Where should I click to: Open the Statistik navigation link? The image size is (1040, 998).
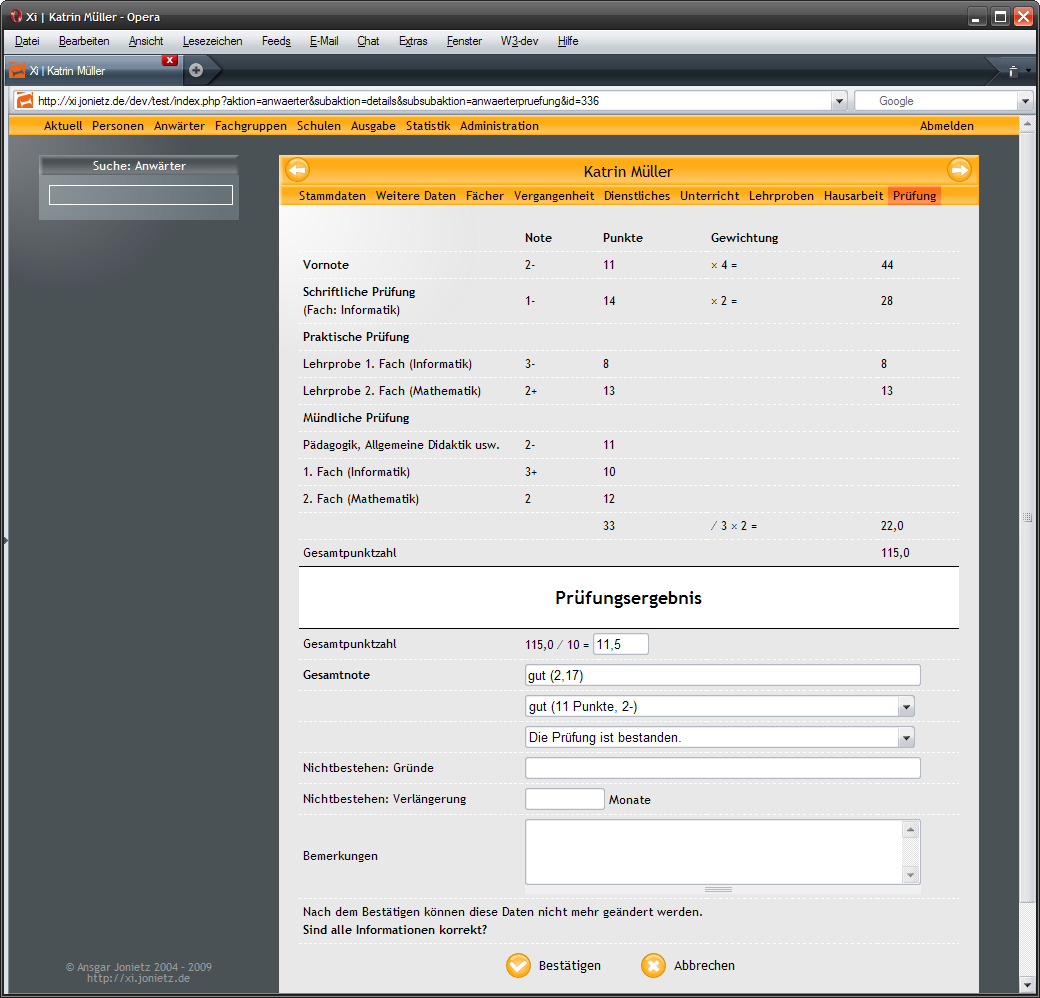click(x=428, y=126)
